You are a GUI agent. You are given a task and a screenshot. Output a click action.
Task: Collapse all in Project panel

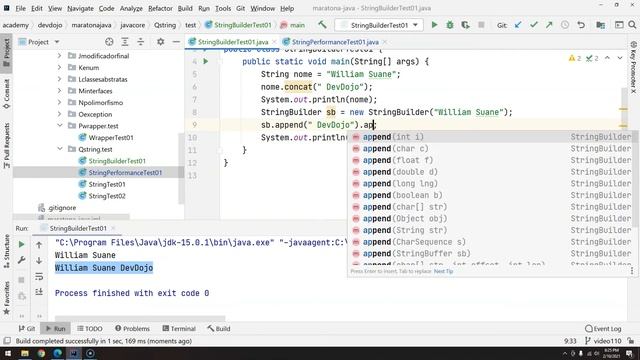click(140, 42)
